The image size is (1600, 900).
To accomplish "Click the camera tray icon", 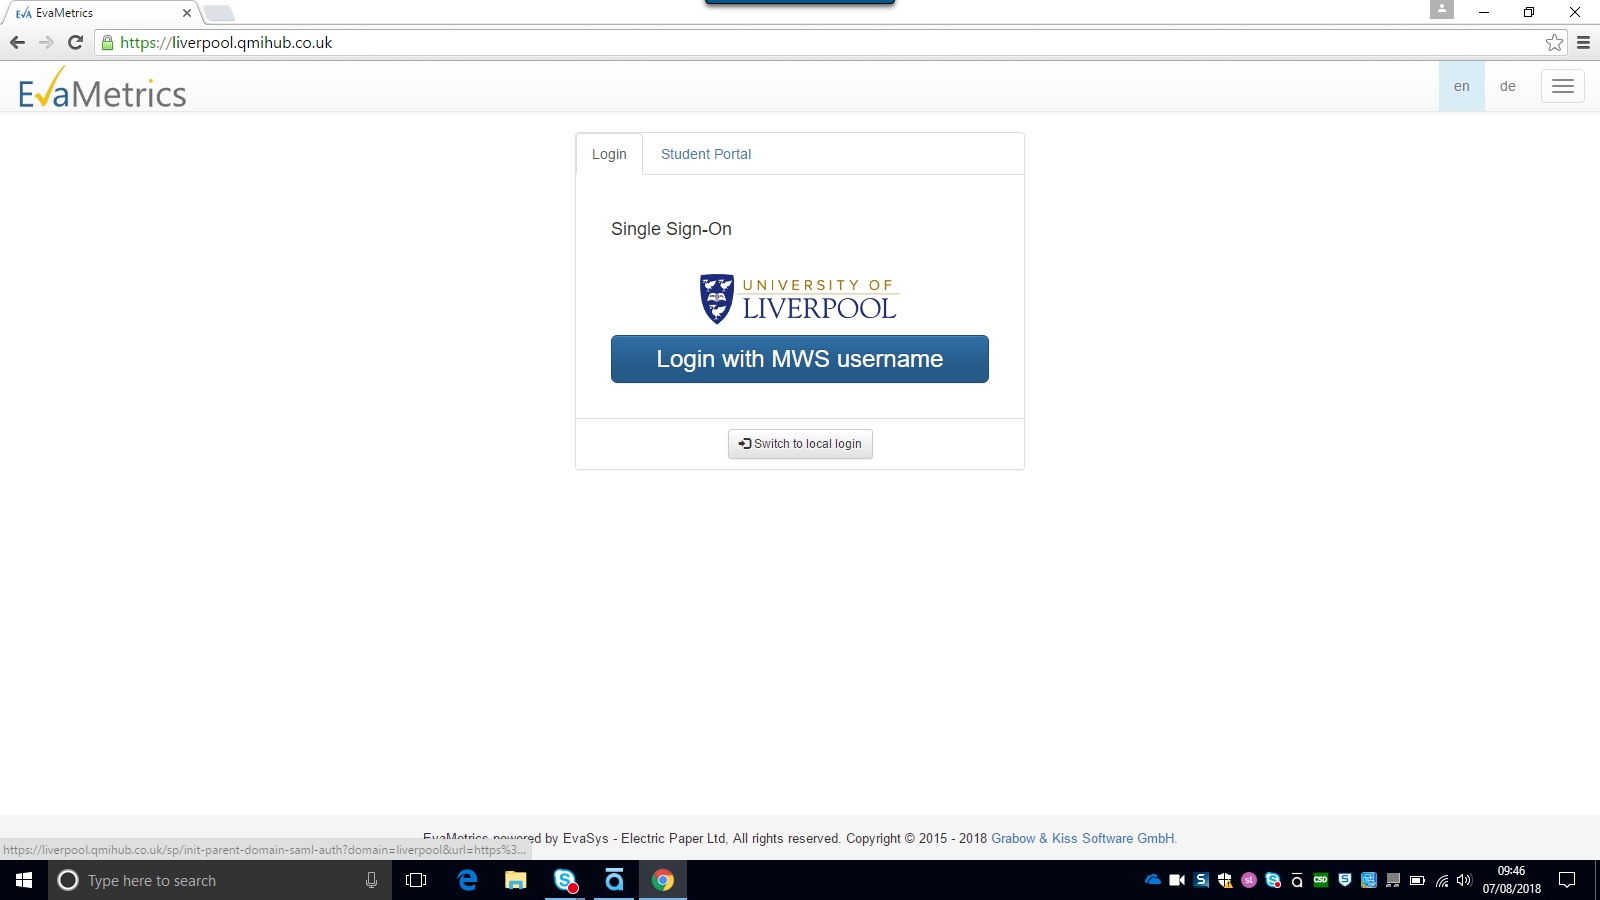I will point(1177,880).
